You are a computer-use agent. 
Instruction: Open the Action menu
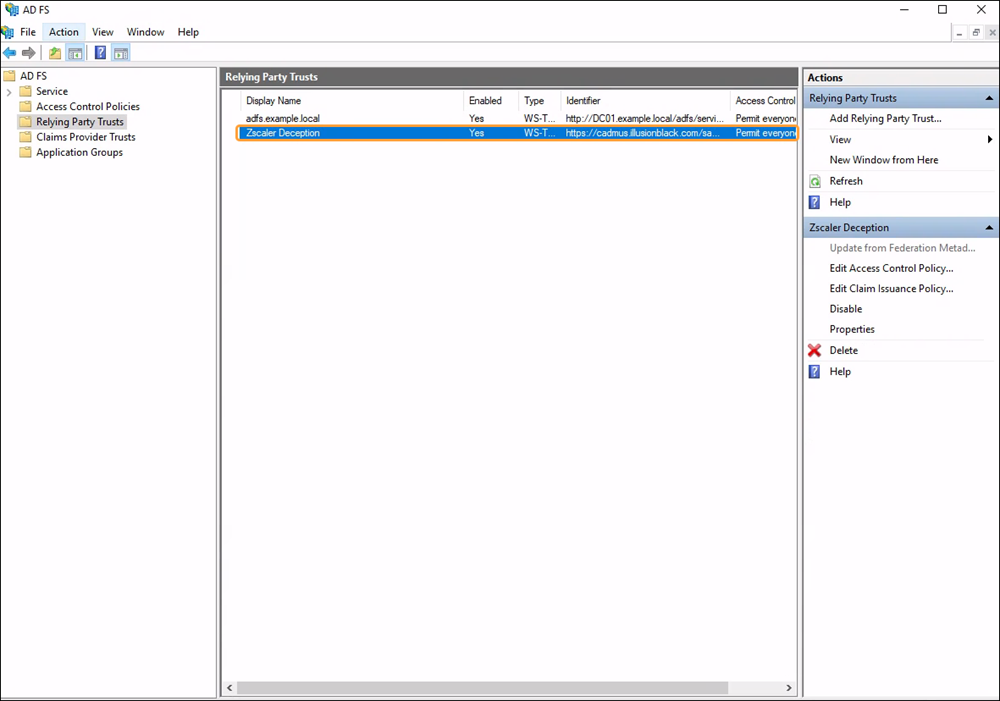click(x=63, y=31)
